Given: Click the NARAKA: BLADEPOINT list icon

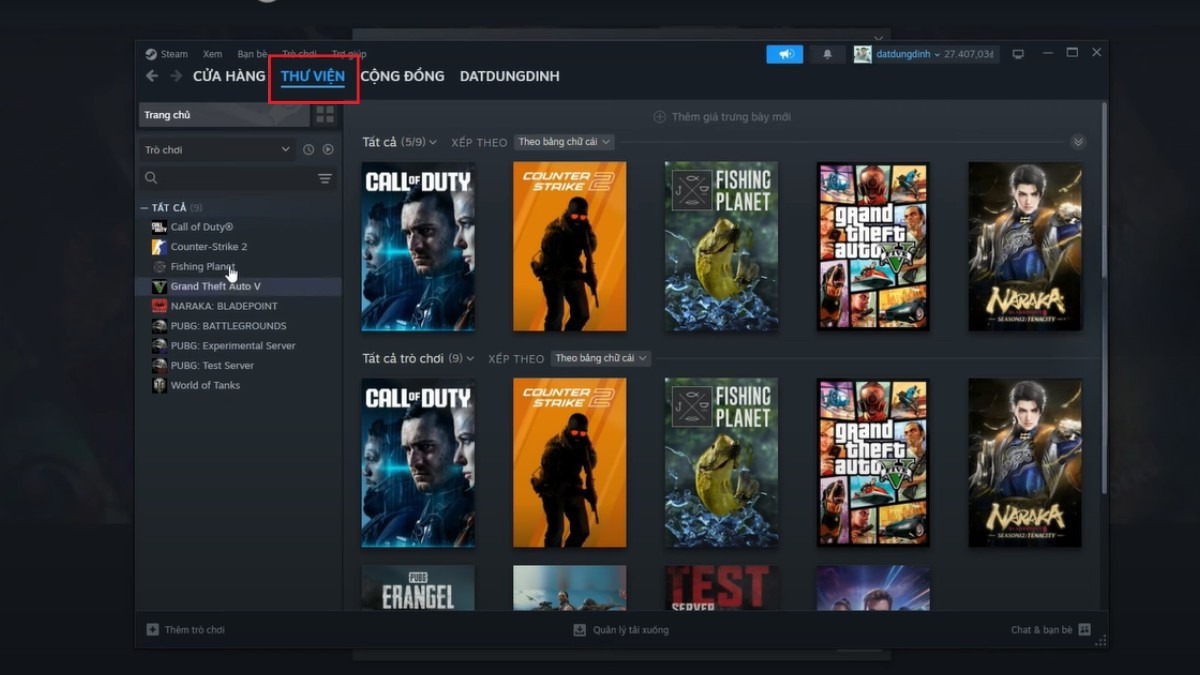Looking at the screenshot, I should [x=159, y=306].
